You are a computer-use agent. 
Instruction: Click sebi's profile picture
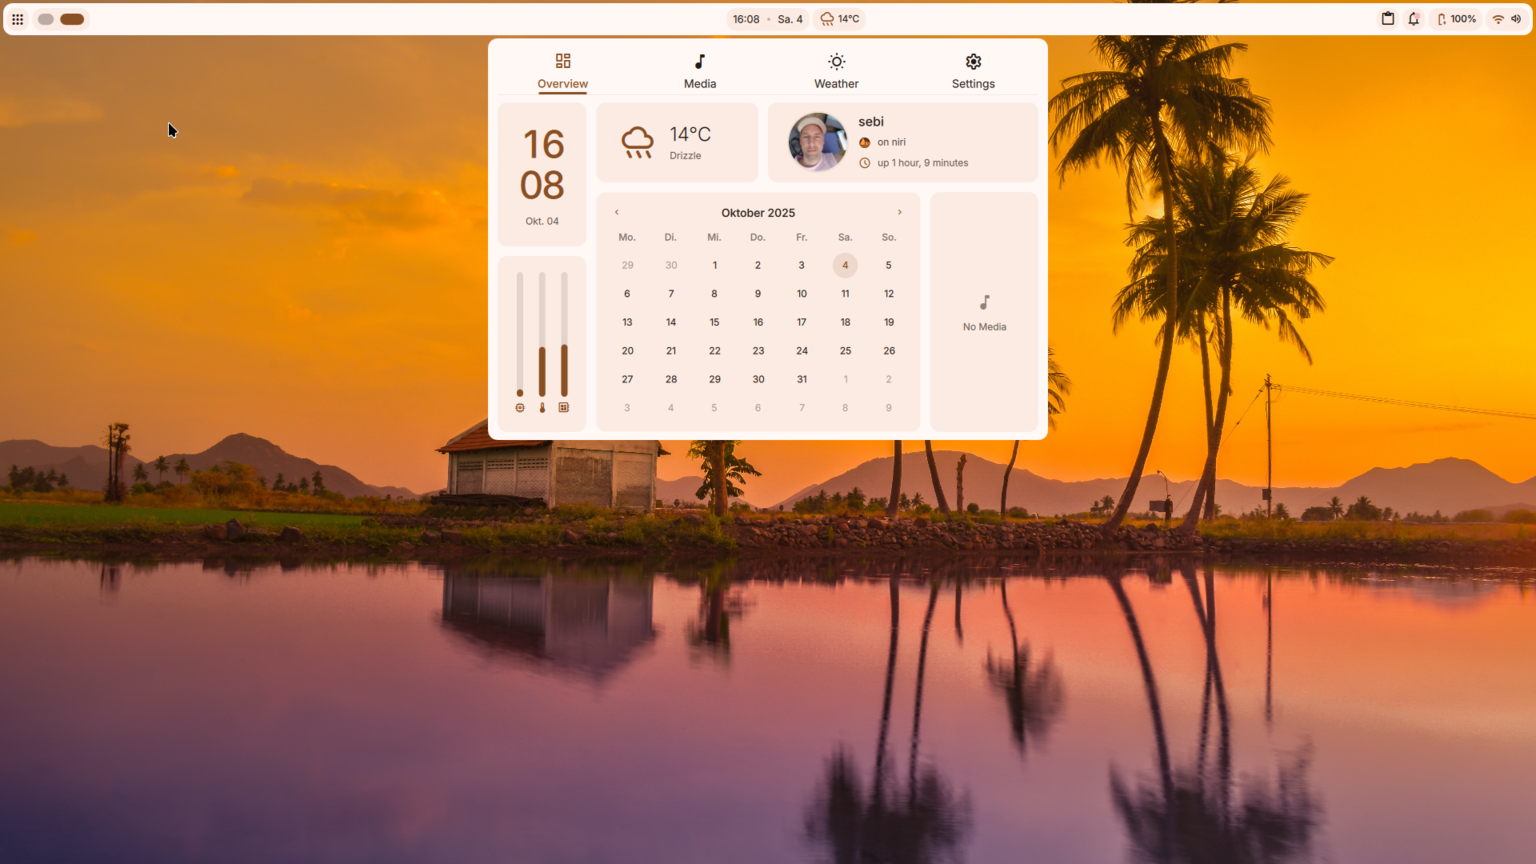pos(817,142)
